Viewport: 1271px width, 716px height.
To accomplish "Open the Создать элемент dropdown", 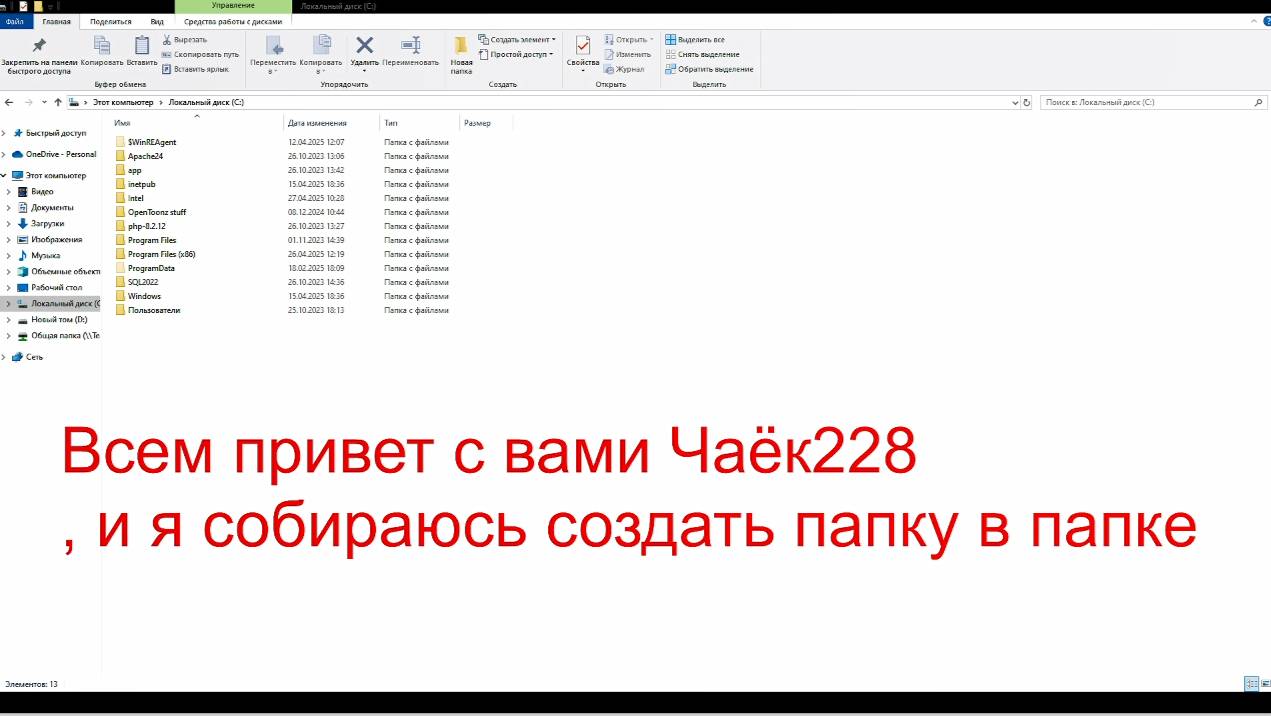I will pos(516,40).
